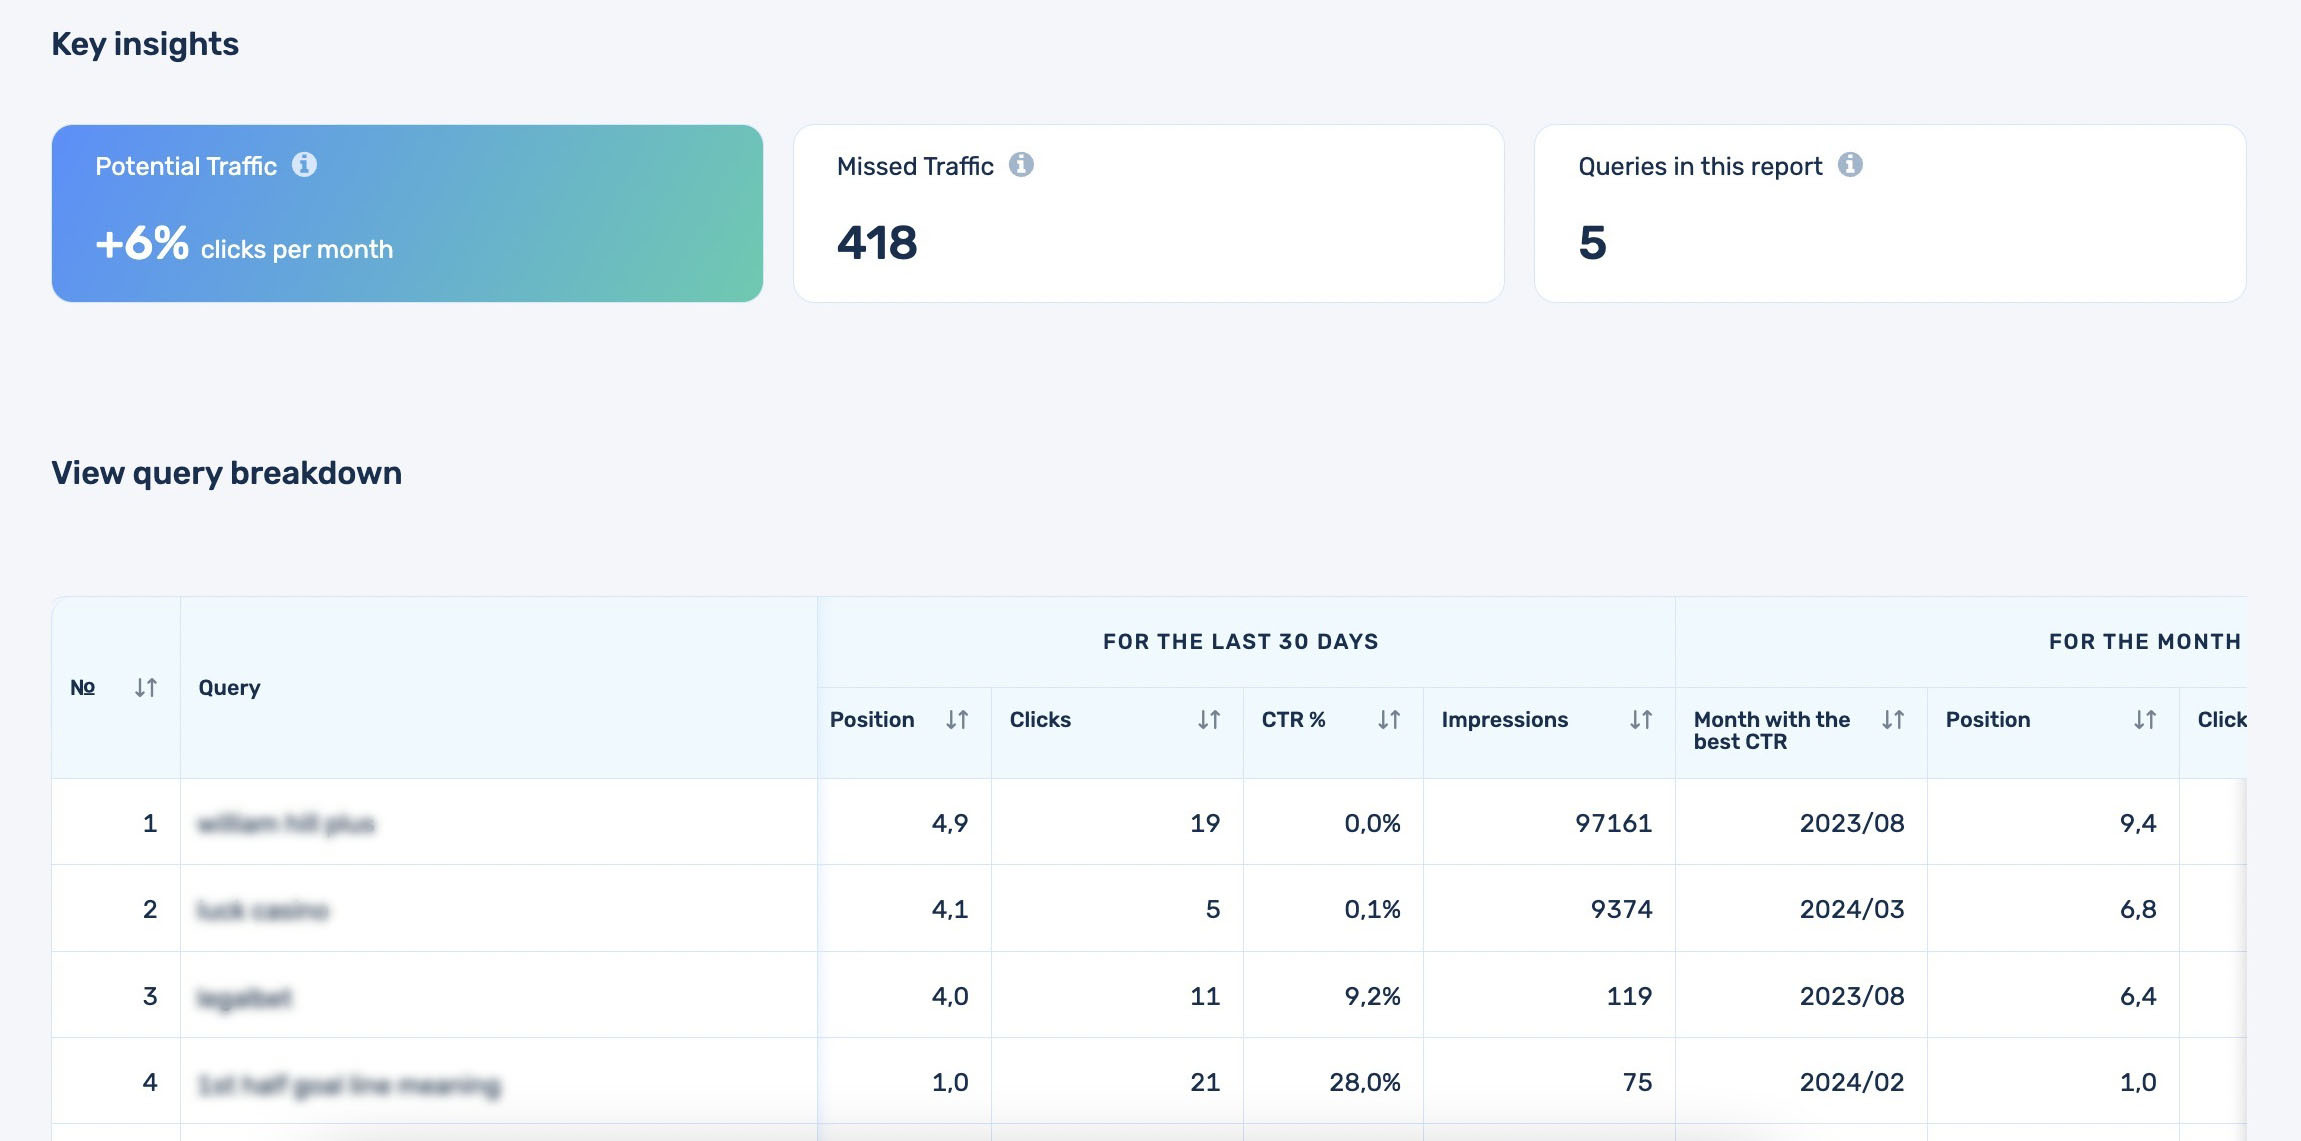Click CTR value 0,0%
The width and height of the screenshot is (2301, 1141).
[1372, 823]
